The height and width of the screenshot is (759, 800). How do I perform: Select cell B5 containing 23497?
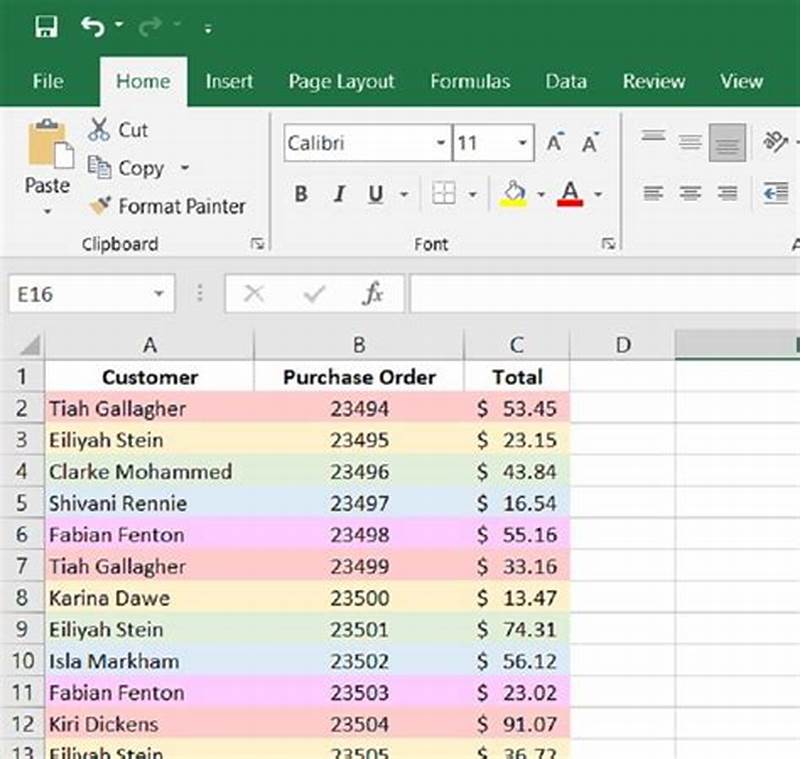[359, 503]
